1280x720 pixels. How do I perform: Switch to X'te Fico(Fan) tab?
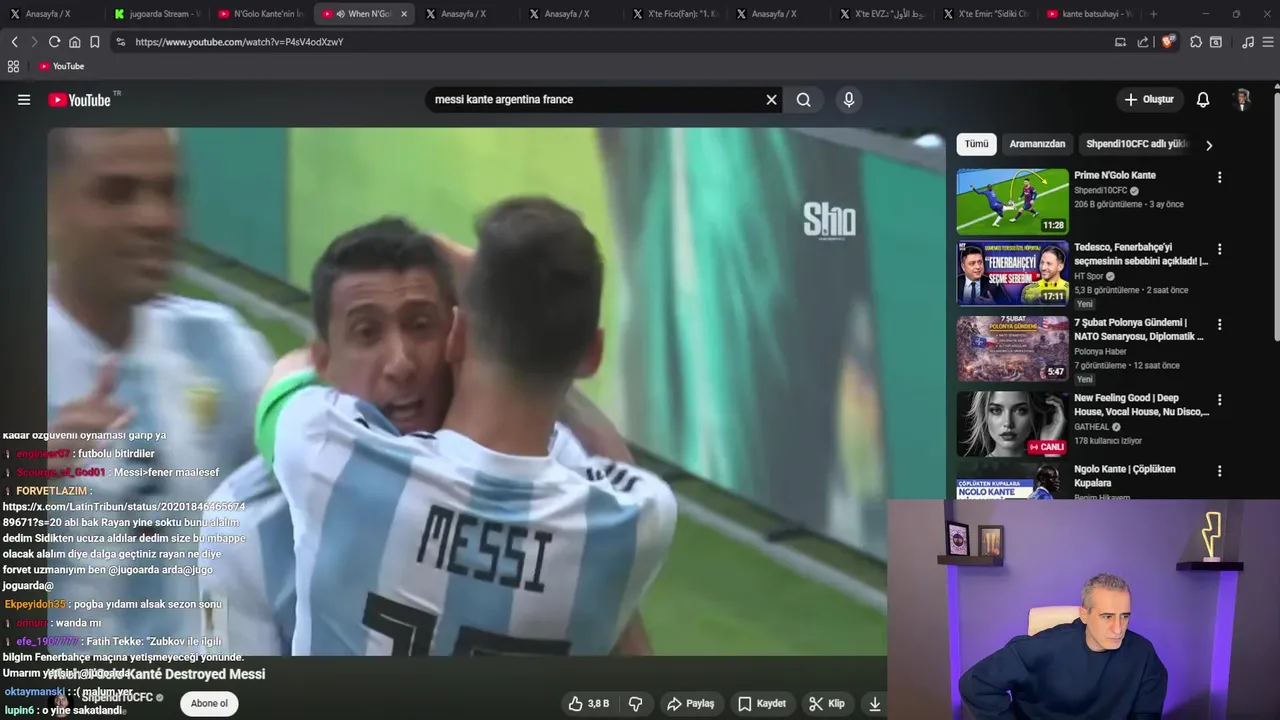675,14
